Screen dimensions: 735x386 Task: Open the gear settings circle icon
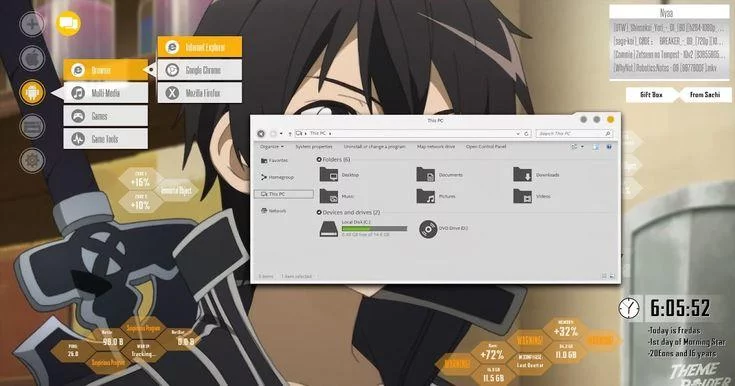click(32, 160)
